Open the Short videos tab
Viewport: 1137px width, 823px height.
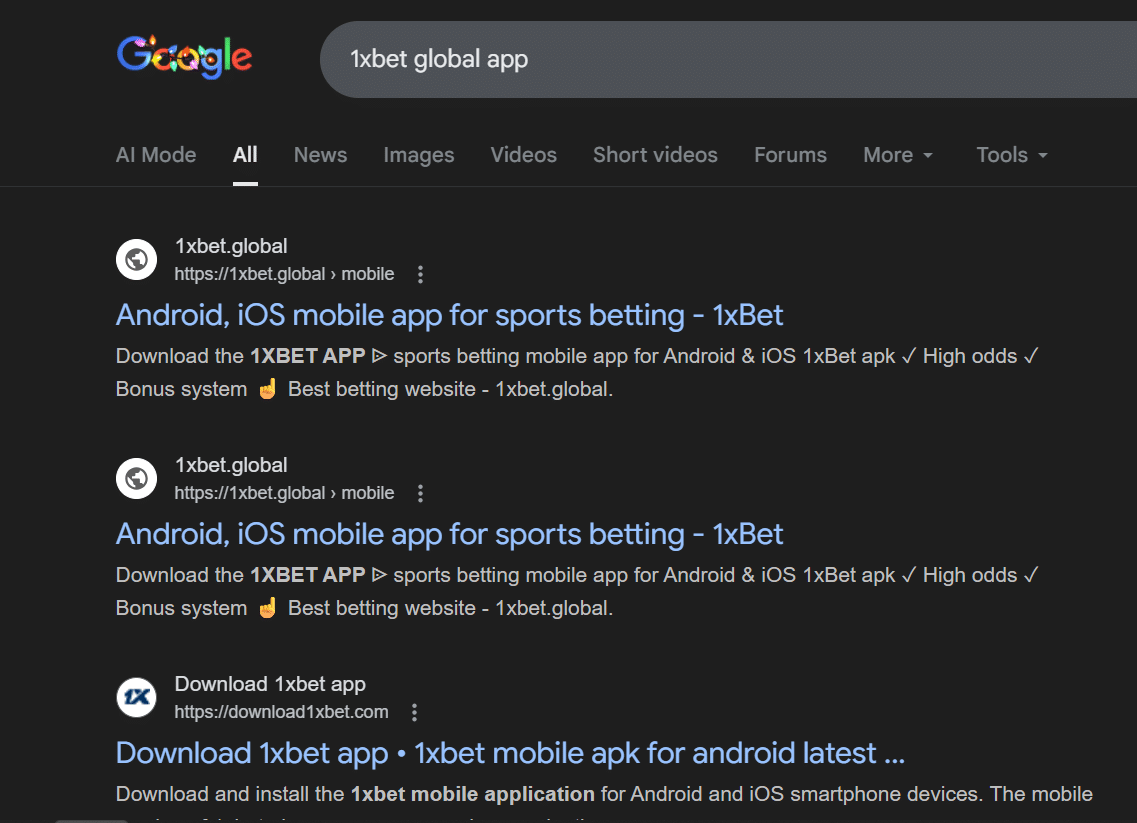[655, 155]
